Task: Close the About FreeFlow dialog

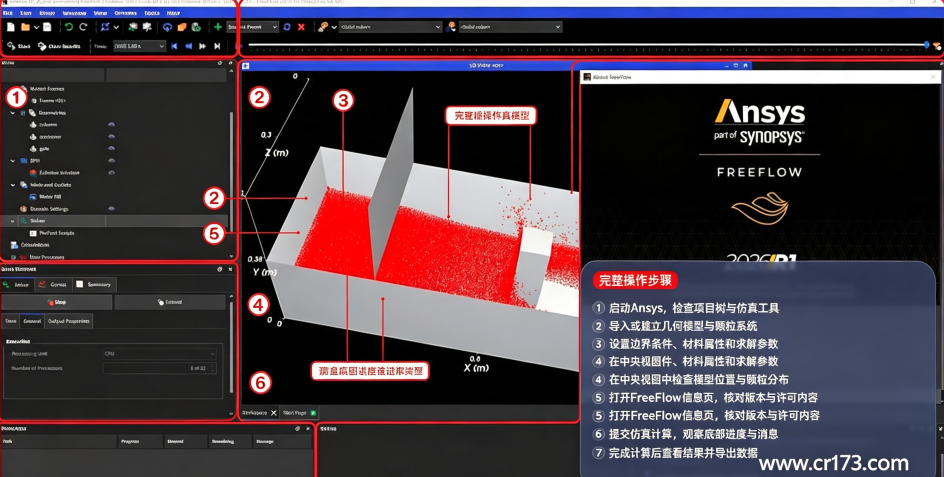Action: (933, 77)
